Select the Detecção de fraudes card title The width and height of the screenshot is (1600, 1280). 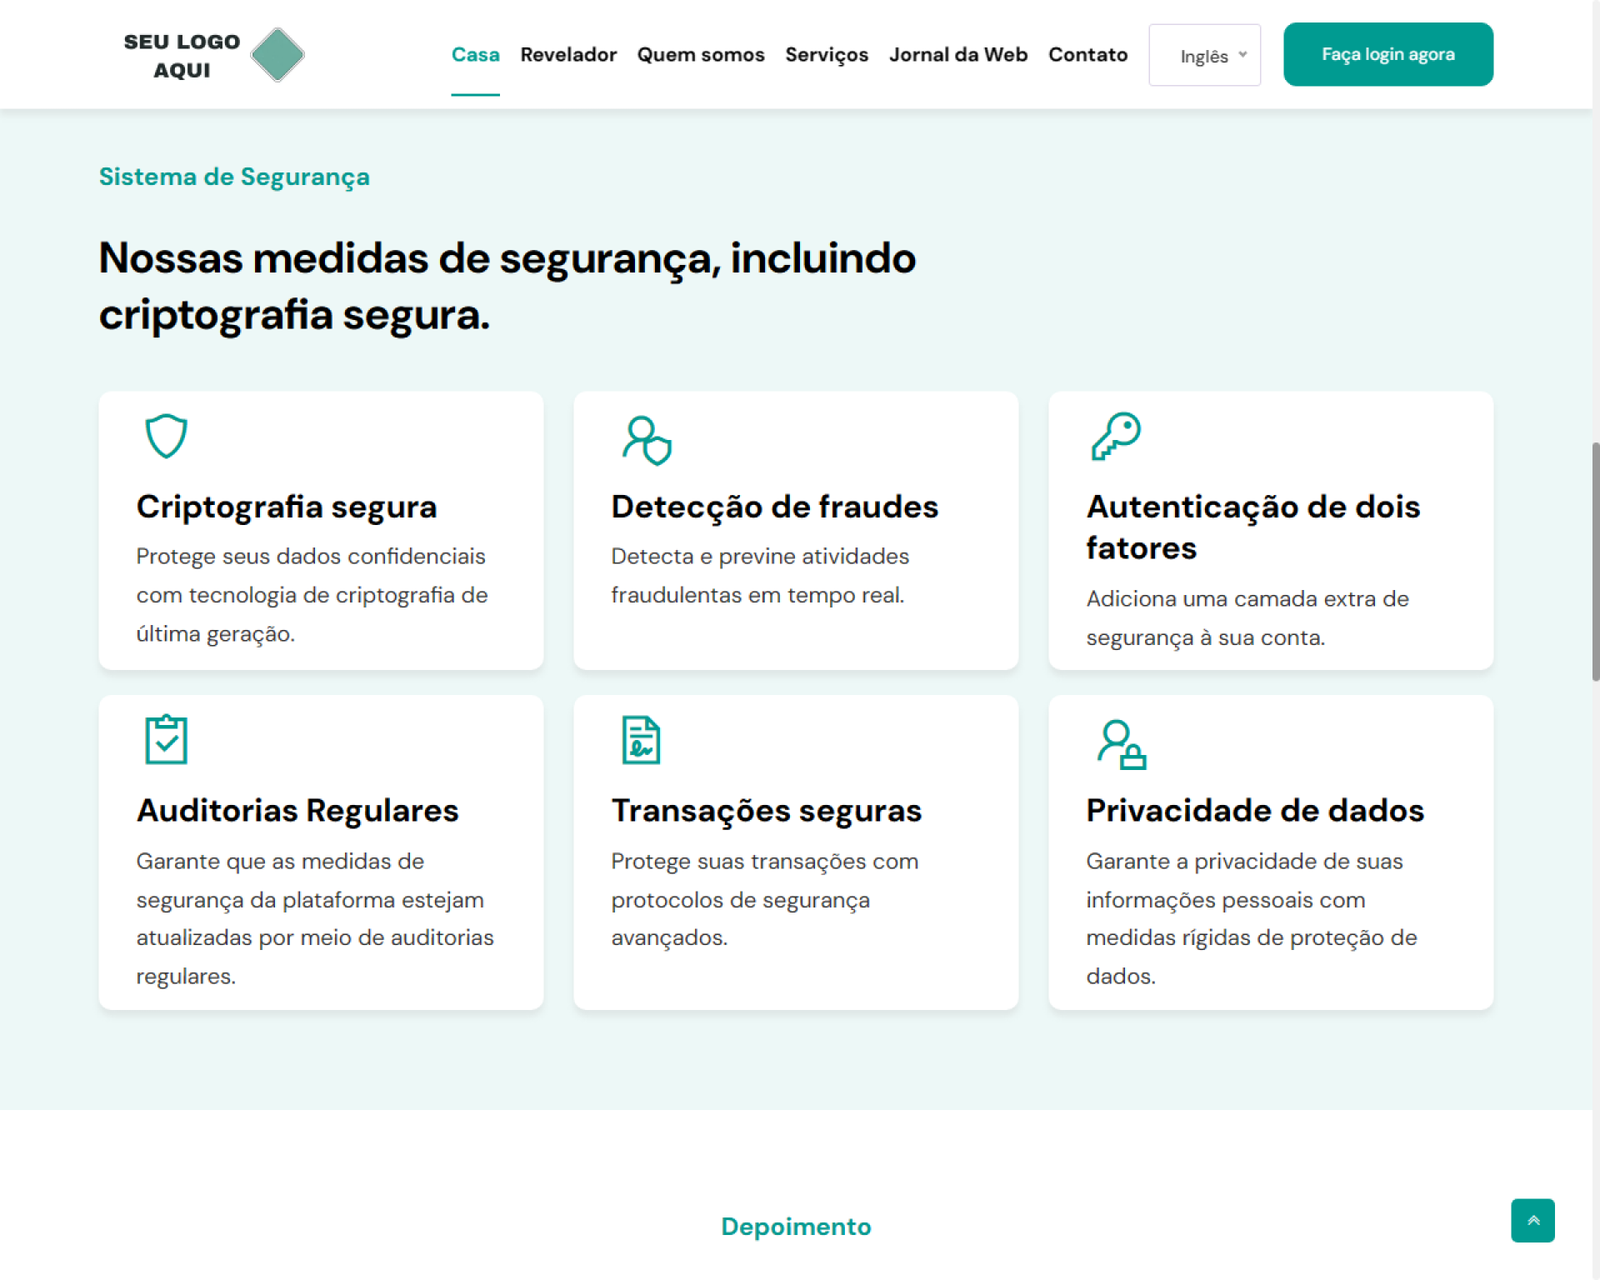click(774, 507)
